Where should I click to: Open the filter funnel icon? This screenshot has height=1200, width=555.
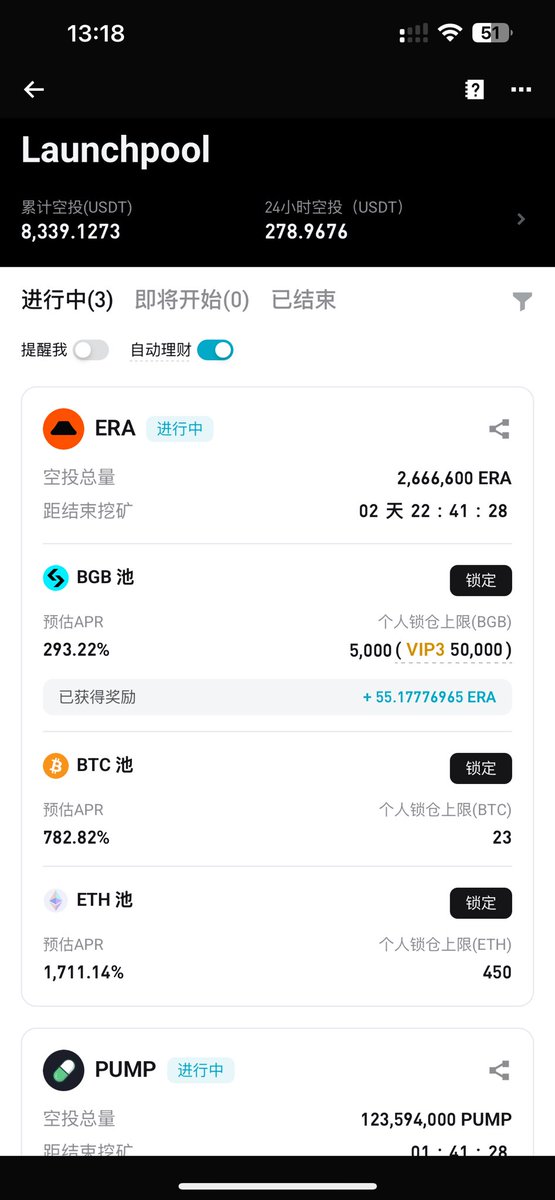click(x=522, y=301)
